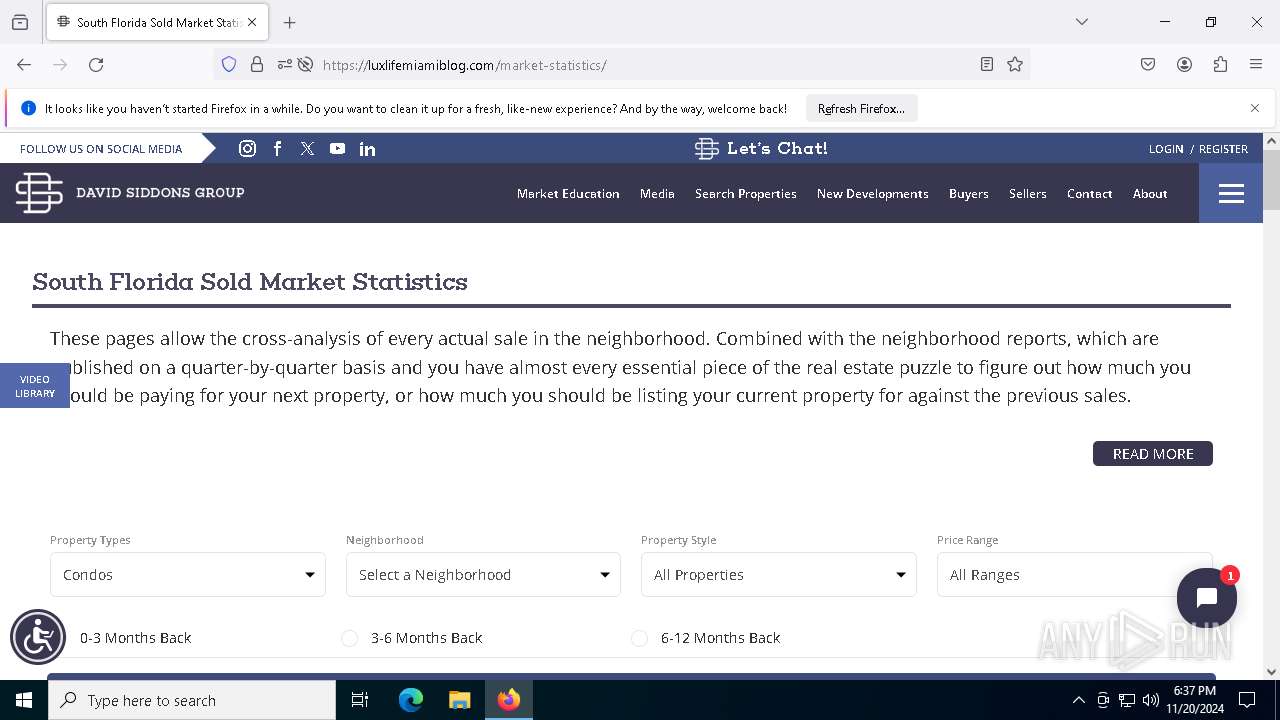Select the 6-12 Months Back option

[640, 638]
